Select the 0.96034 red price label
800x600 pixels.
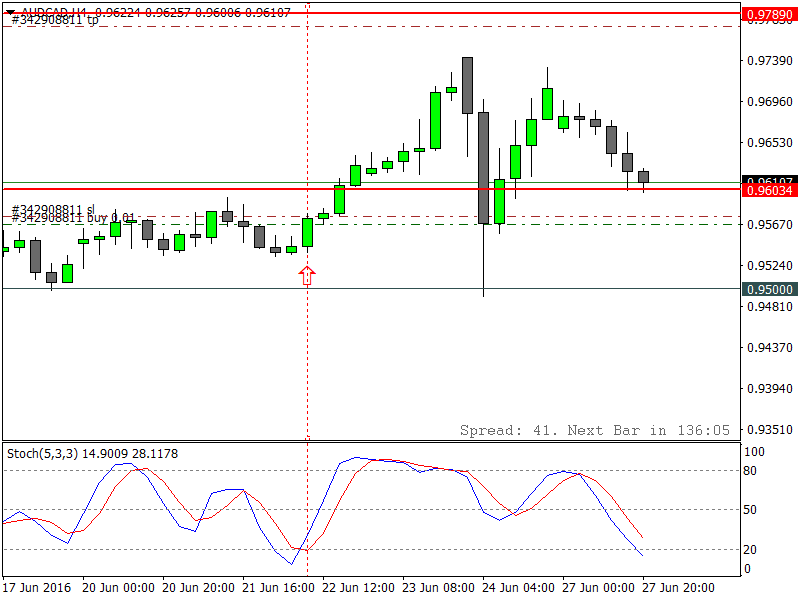769,190
